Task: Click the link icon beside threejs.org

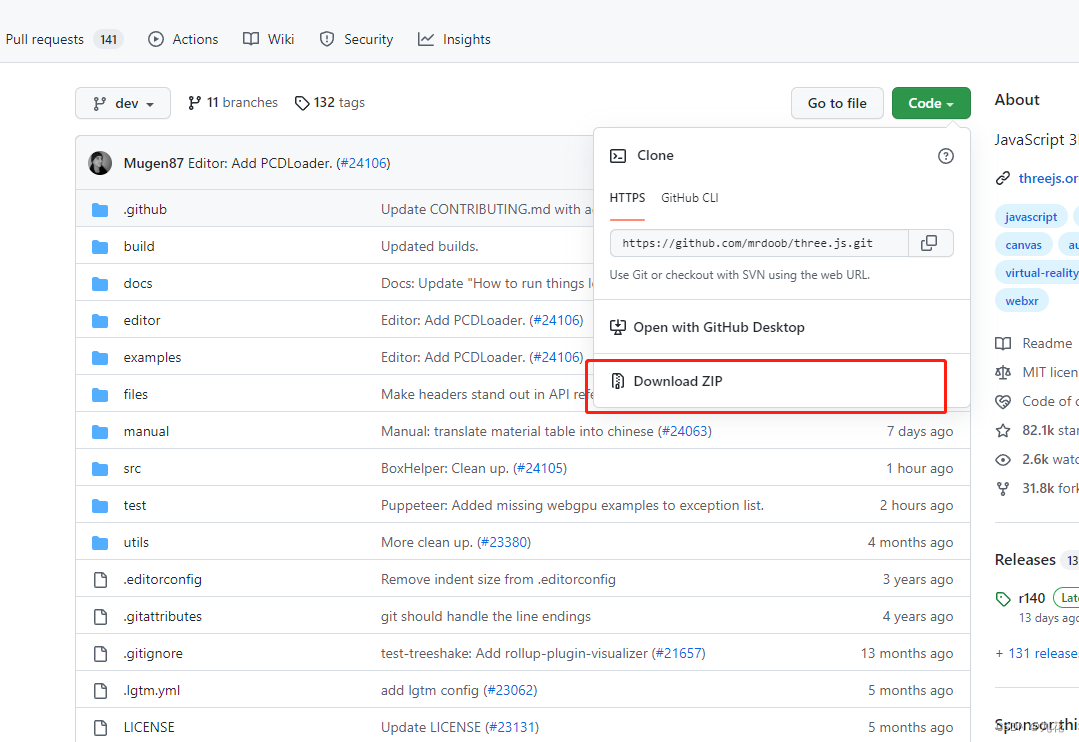Action: point(1003,178)
